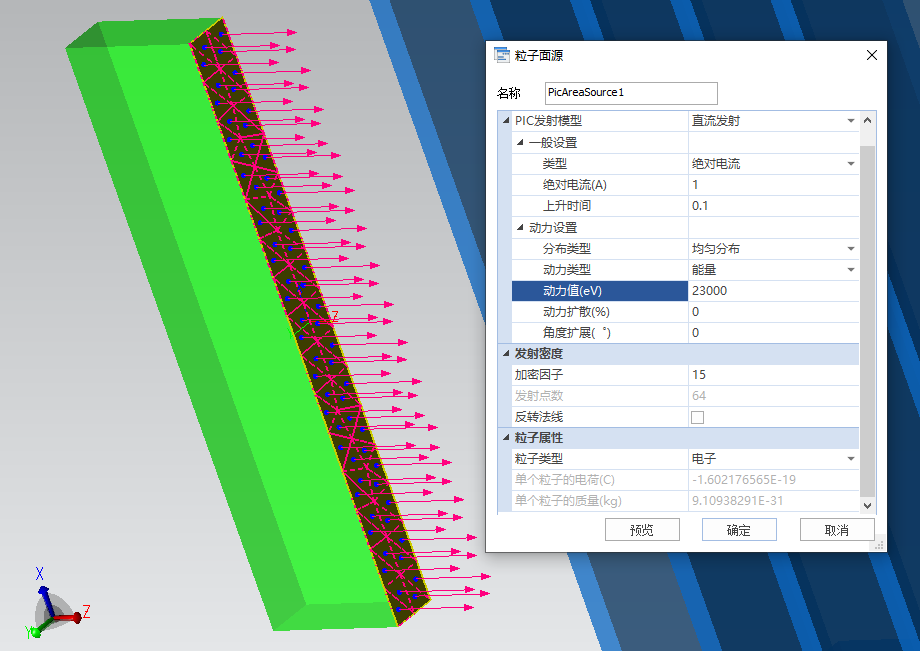Click the 预览 button
920x651 pixels.
coord(642,530)
